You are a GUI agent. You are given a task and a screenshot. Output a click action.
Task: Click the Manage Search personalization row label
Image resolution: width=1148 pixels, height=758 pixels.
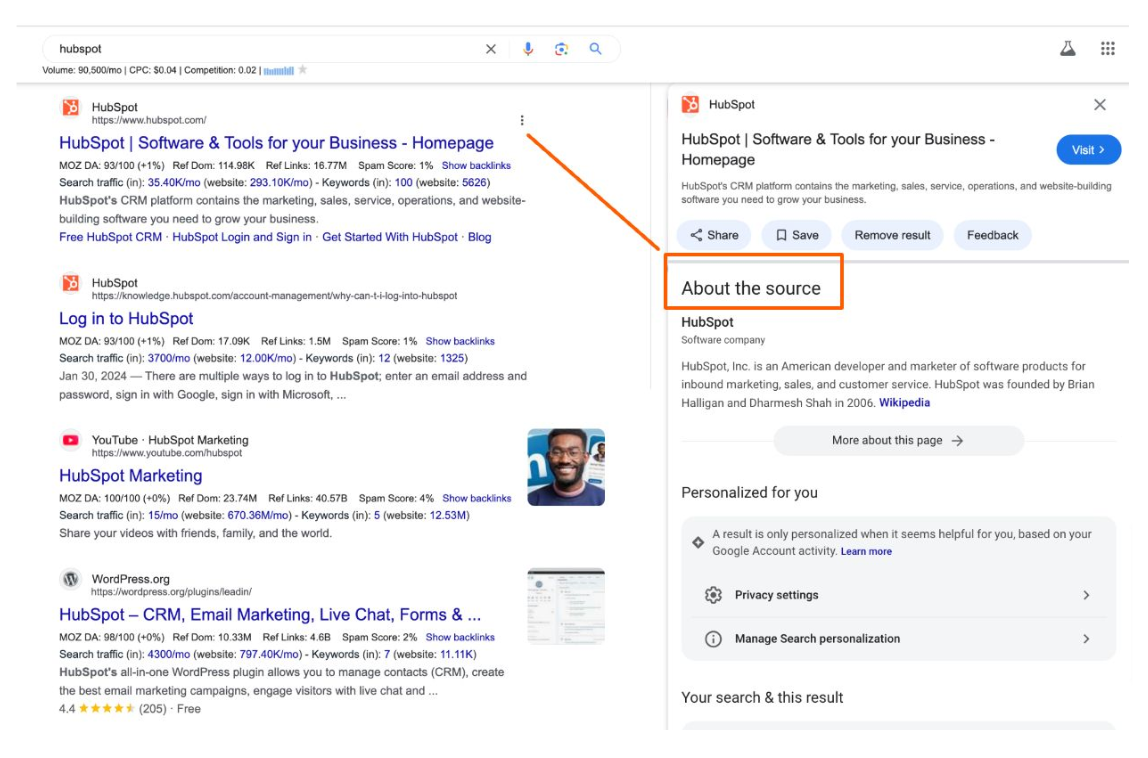817,639
